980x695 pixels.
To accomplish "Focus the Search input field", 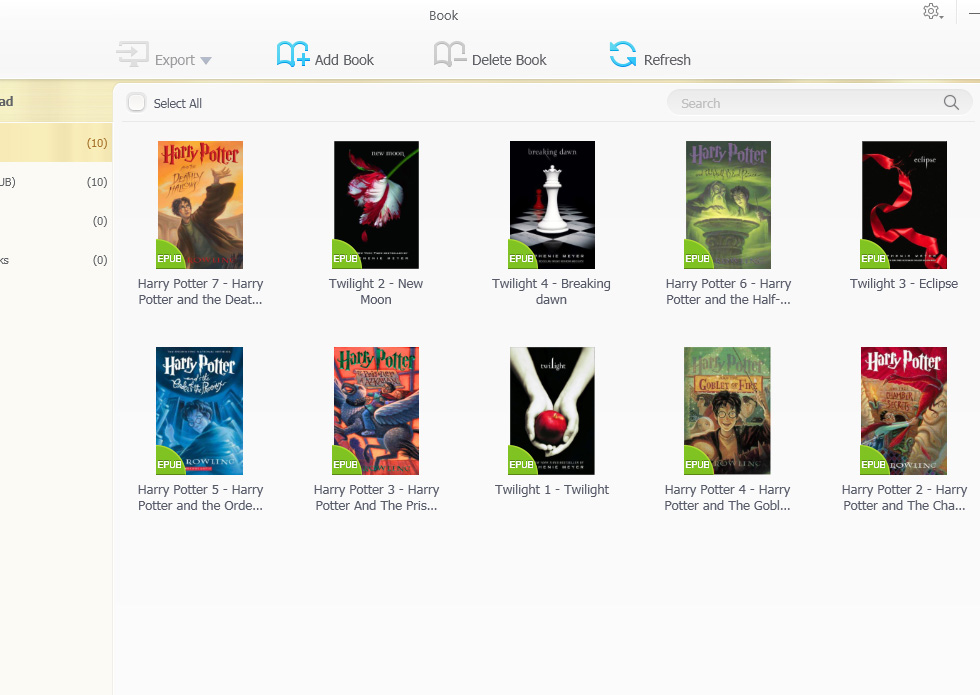I will [x=819, y=102].
